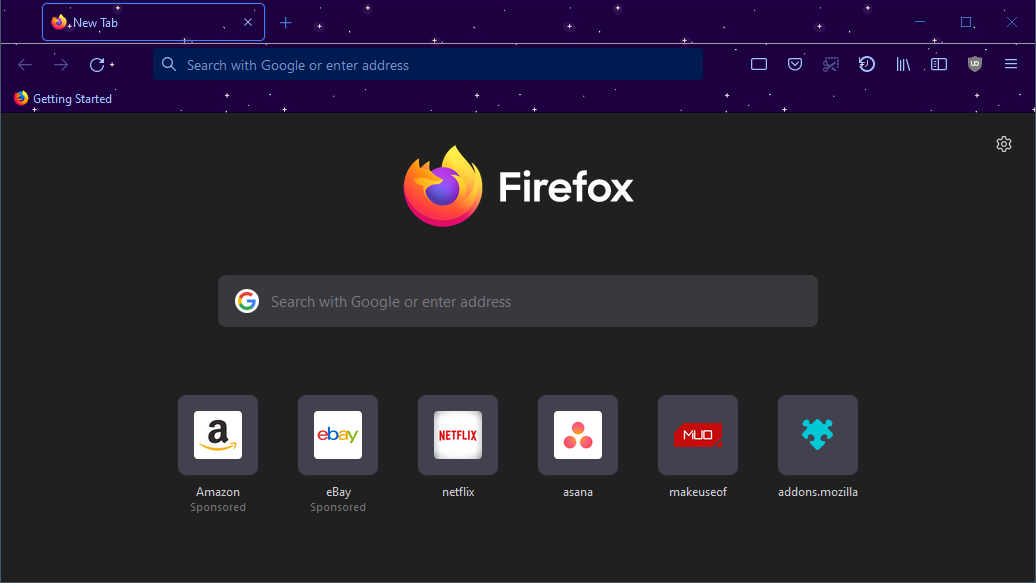Select the New Tab tab
This screenshot has width=1036, height=583.
[x=140, y=22]
